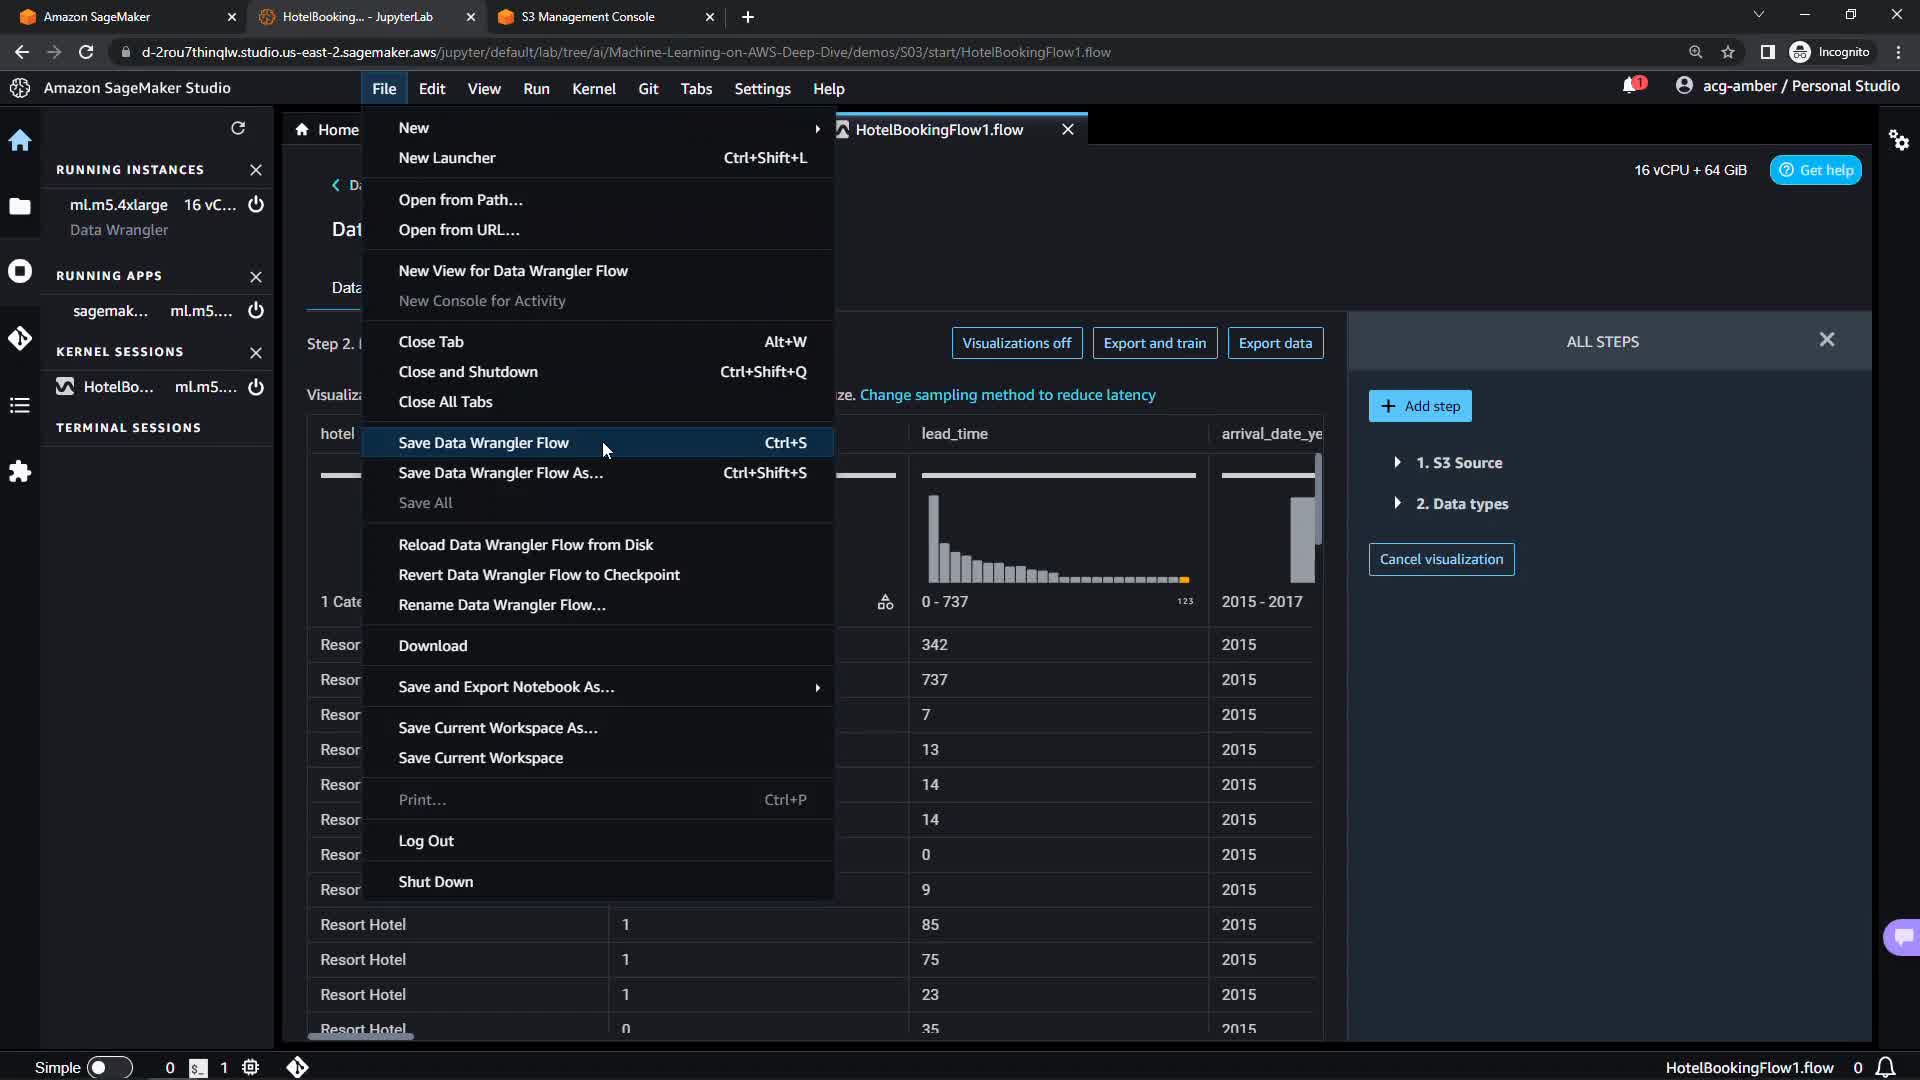Click Cancel visualization button
Image resolution: width=1920 pixels, height=1080 pixels.
pyautogui.click(x=1441, y=559)
